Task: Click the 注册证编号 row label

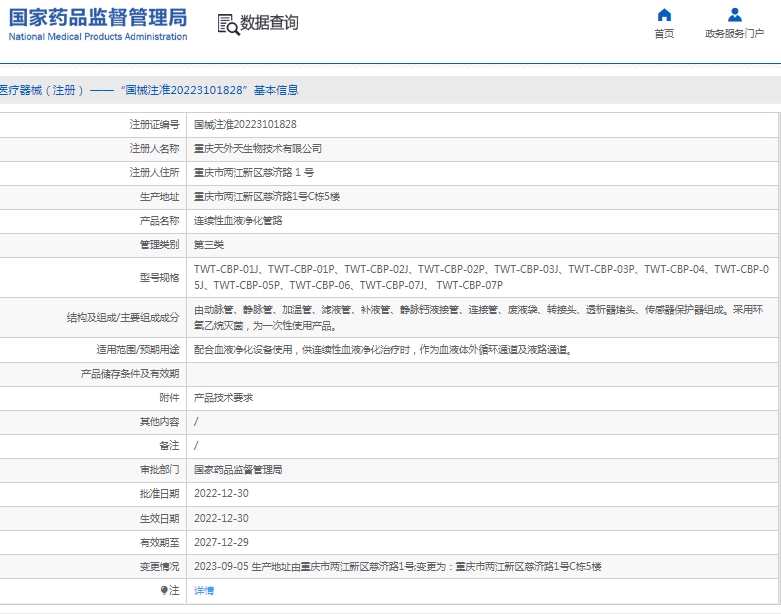Action: click(154, 124)
